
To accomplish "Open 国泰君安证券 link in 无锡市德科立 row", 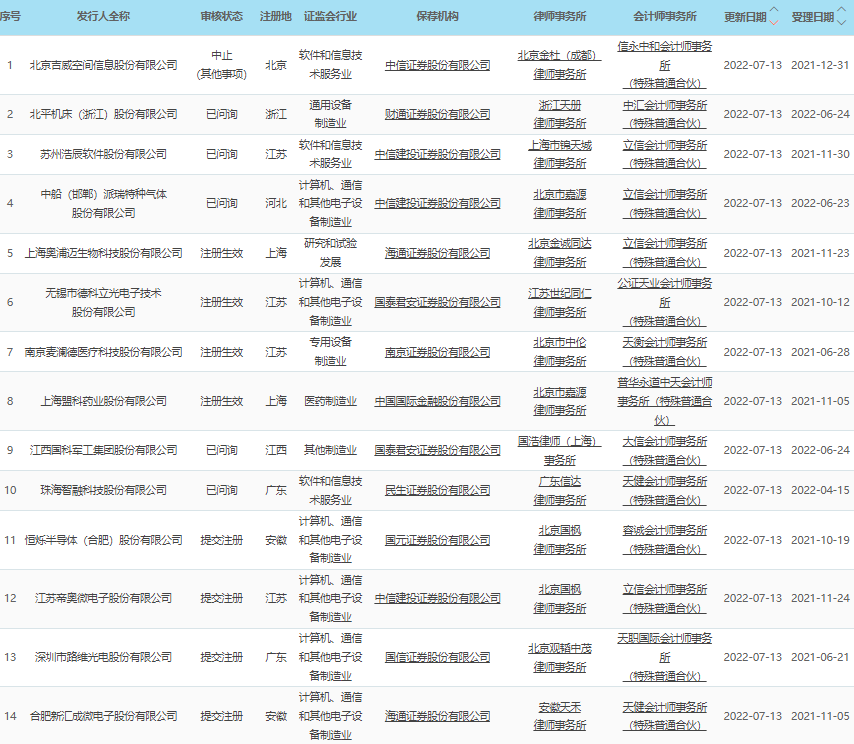I will (437, 302).
